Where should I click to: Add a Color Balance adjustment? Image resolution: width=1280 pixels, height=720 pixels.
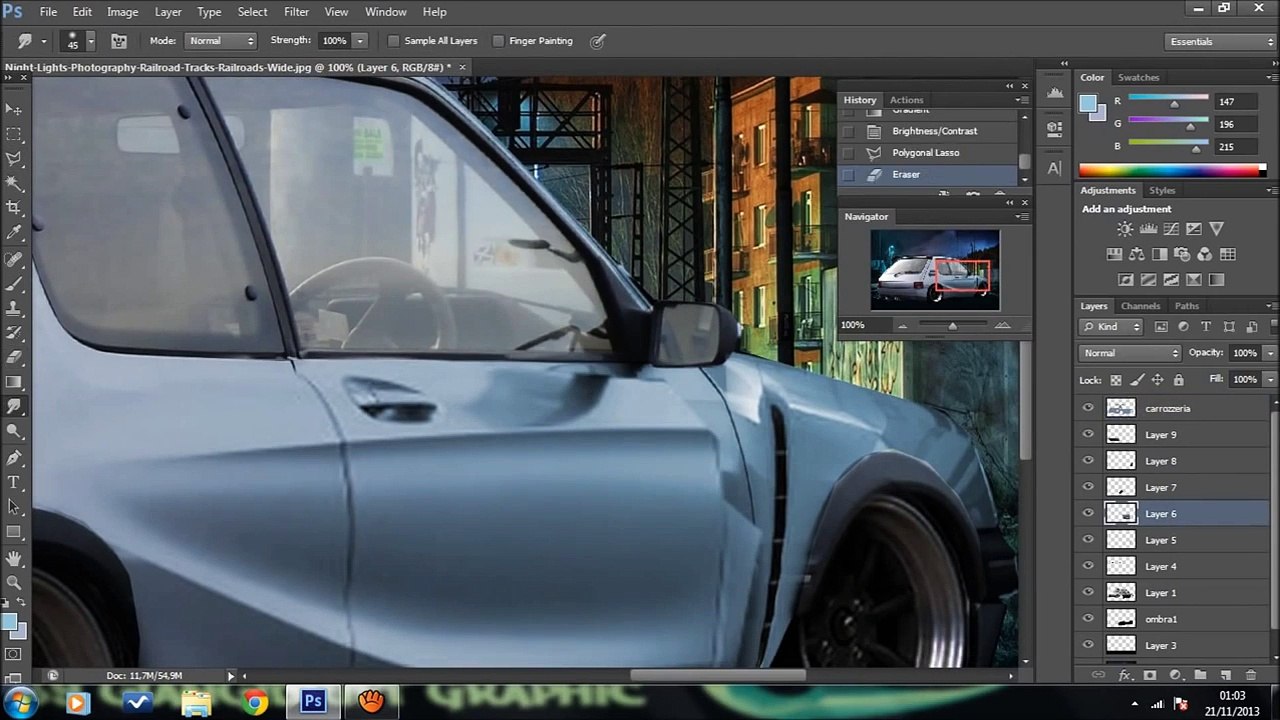(1137, 255)
